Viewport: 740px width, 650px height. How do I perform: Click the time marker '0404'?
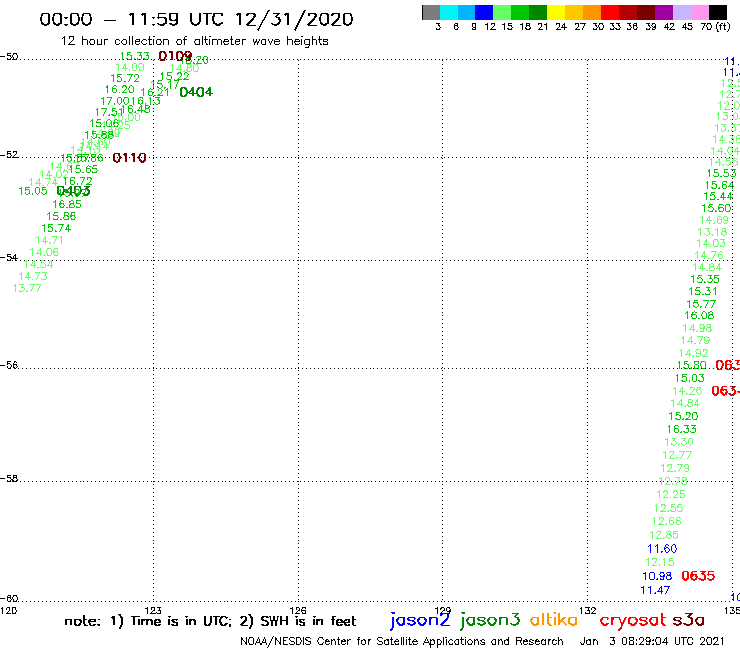196,92
